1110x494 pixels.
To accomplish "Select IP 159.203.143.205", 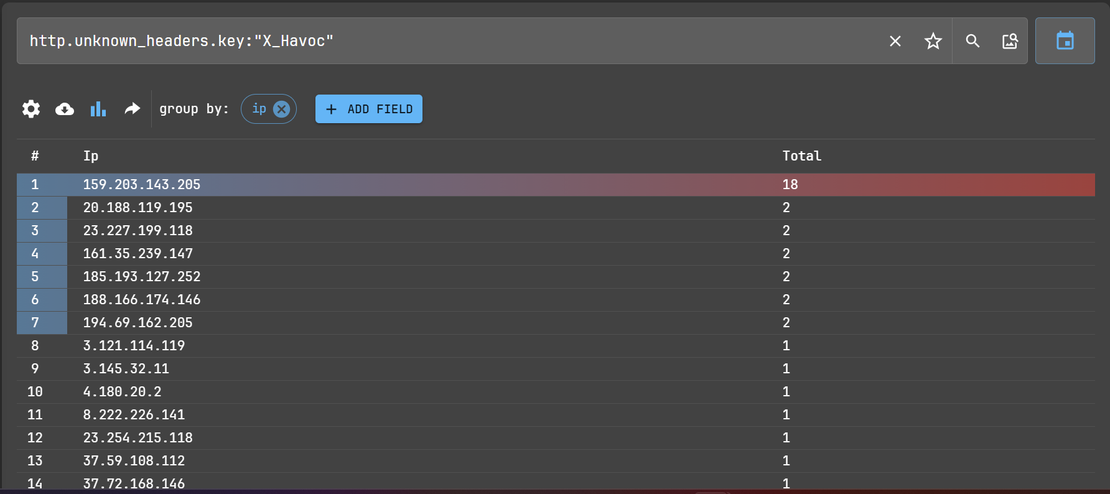I will pos(141,185).
